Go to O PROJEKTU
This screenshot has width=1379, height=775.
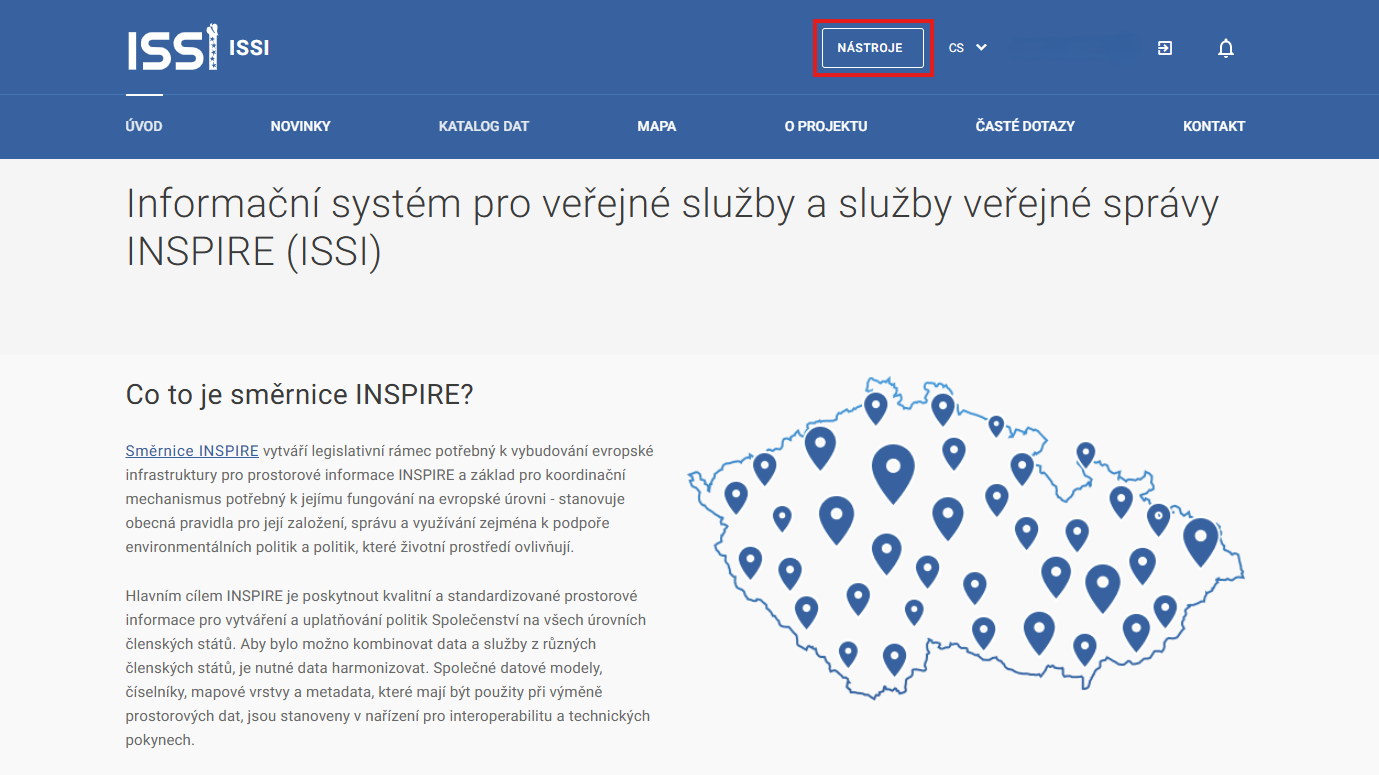pos(827,126)
